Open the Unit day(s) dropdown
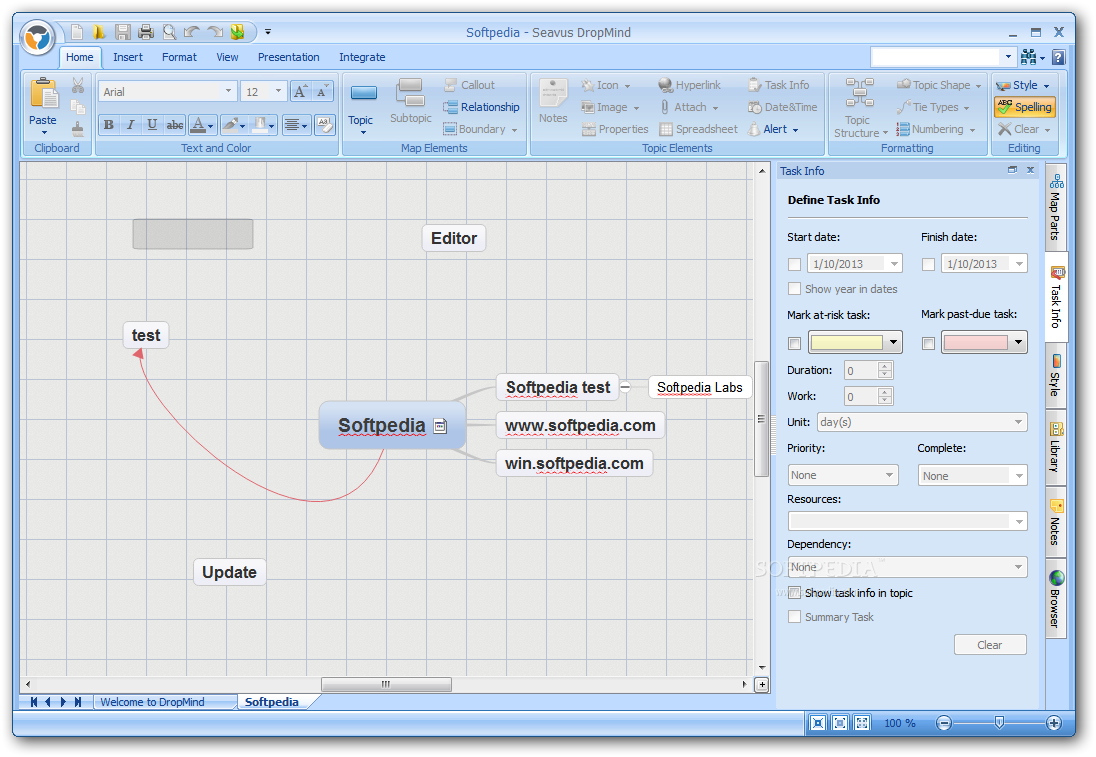 click(1018, 422)
